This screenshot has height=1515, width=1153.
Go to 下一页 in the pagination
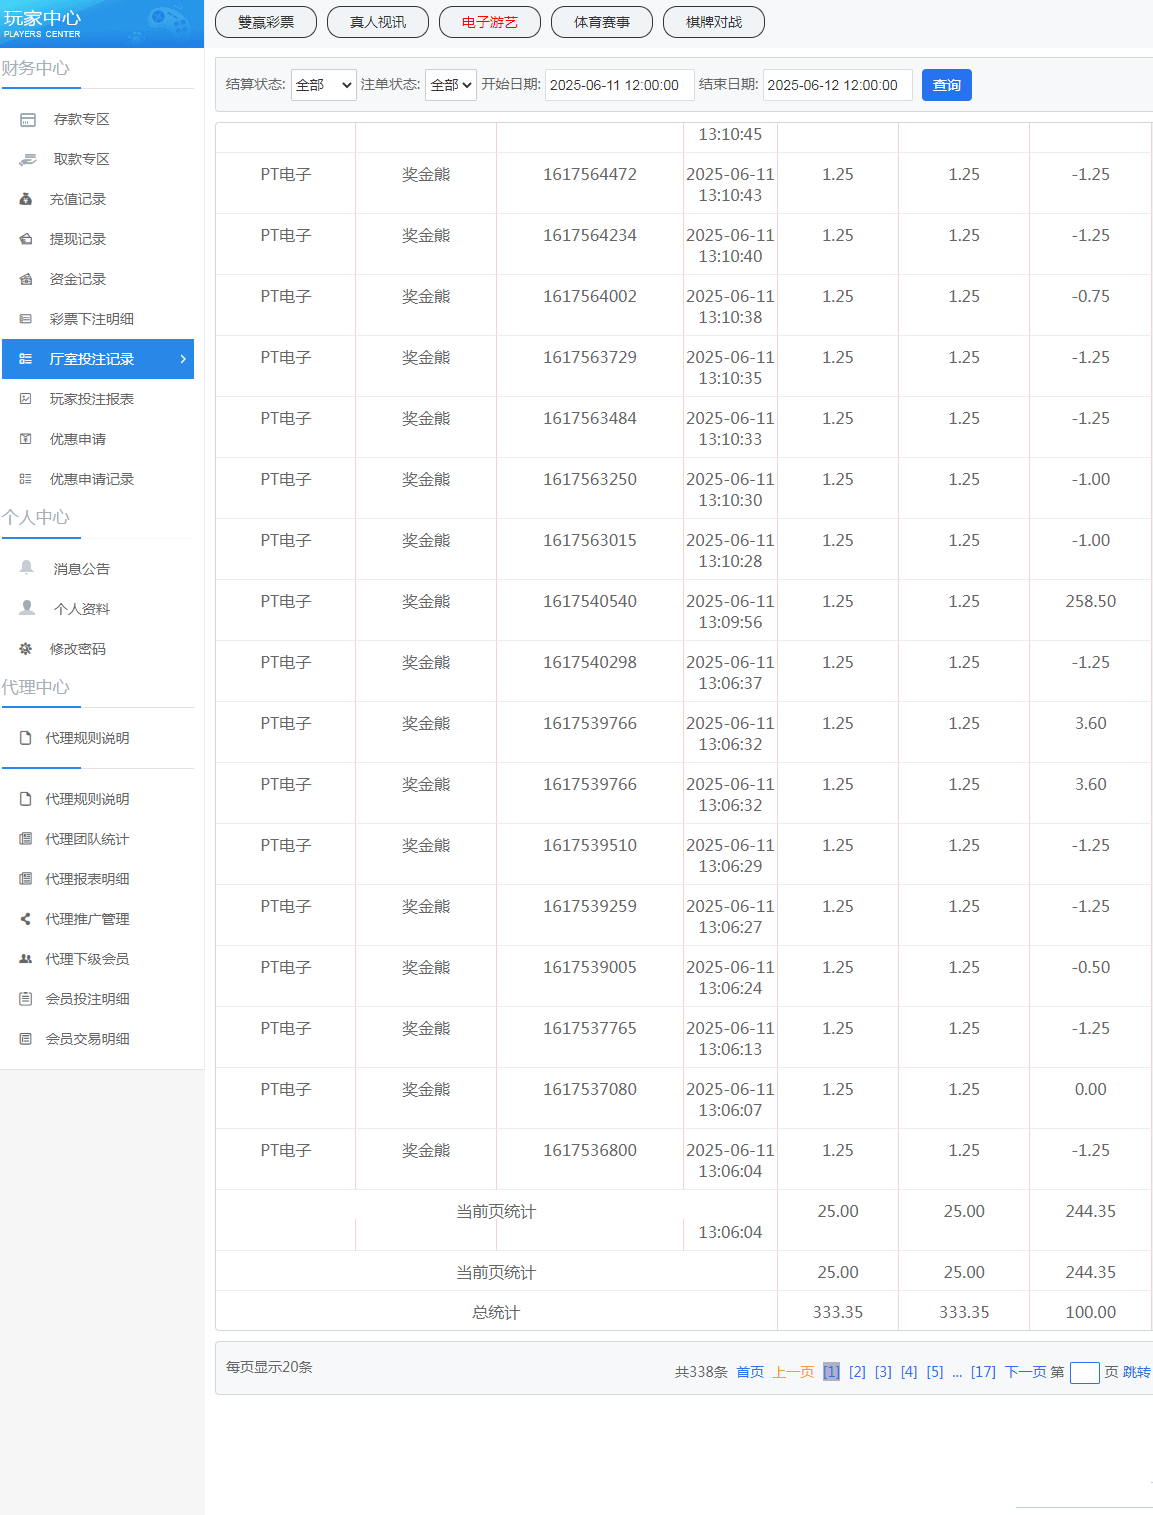pyautogui.click(x=1025, y=1372)
